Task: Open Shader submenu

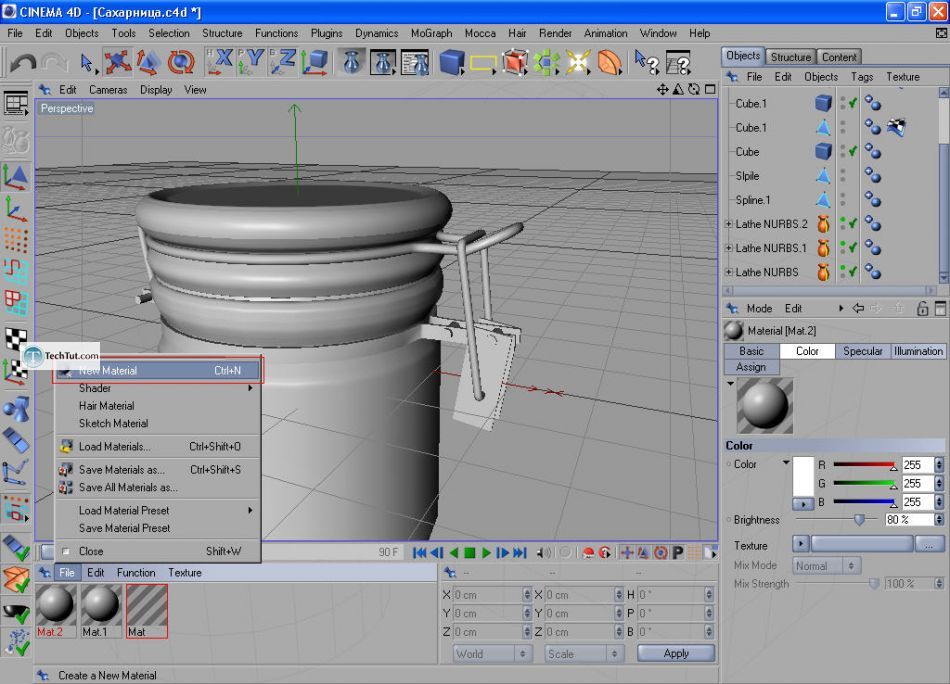Action: pos(158,388)
